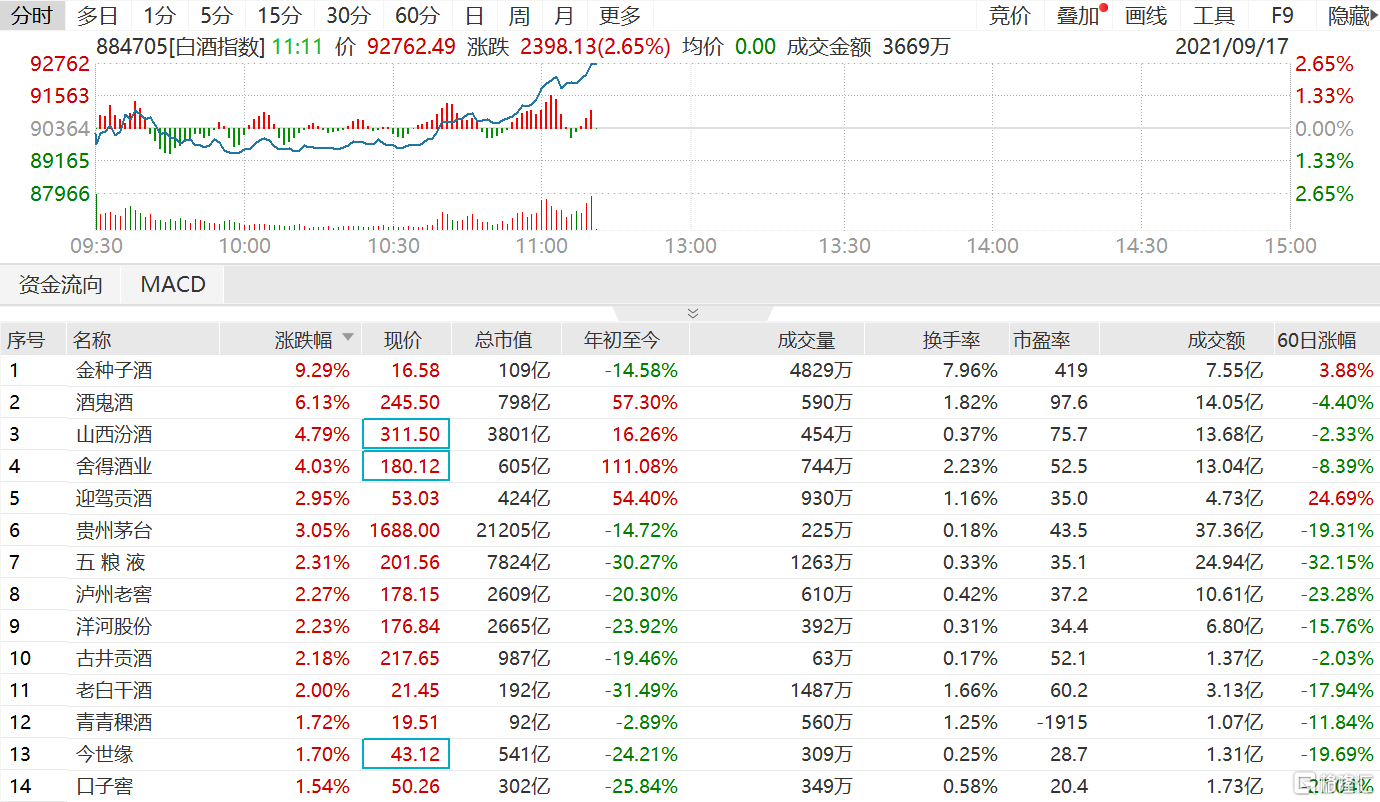This screenshot has height=802, width=1380.
Task: Select the 酒鬼酒 stock row
Action: point(690,402)
